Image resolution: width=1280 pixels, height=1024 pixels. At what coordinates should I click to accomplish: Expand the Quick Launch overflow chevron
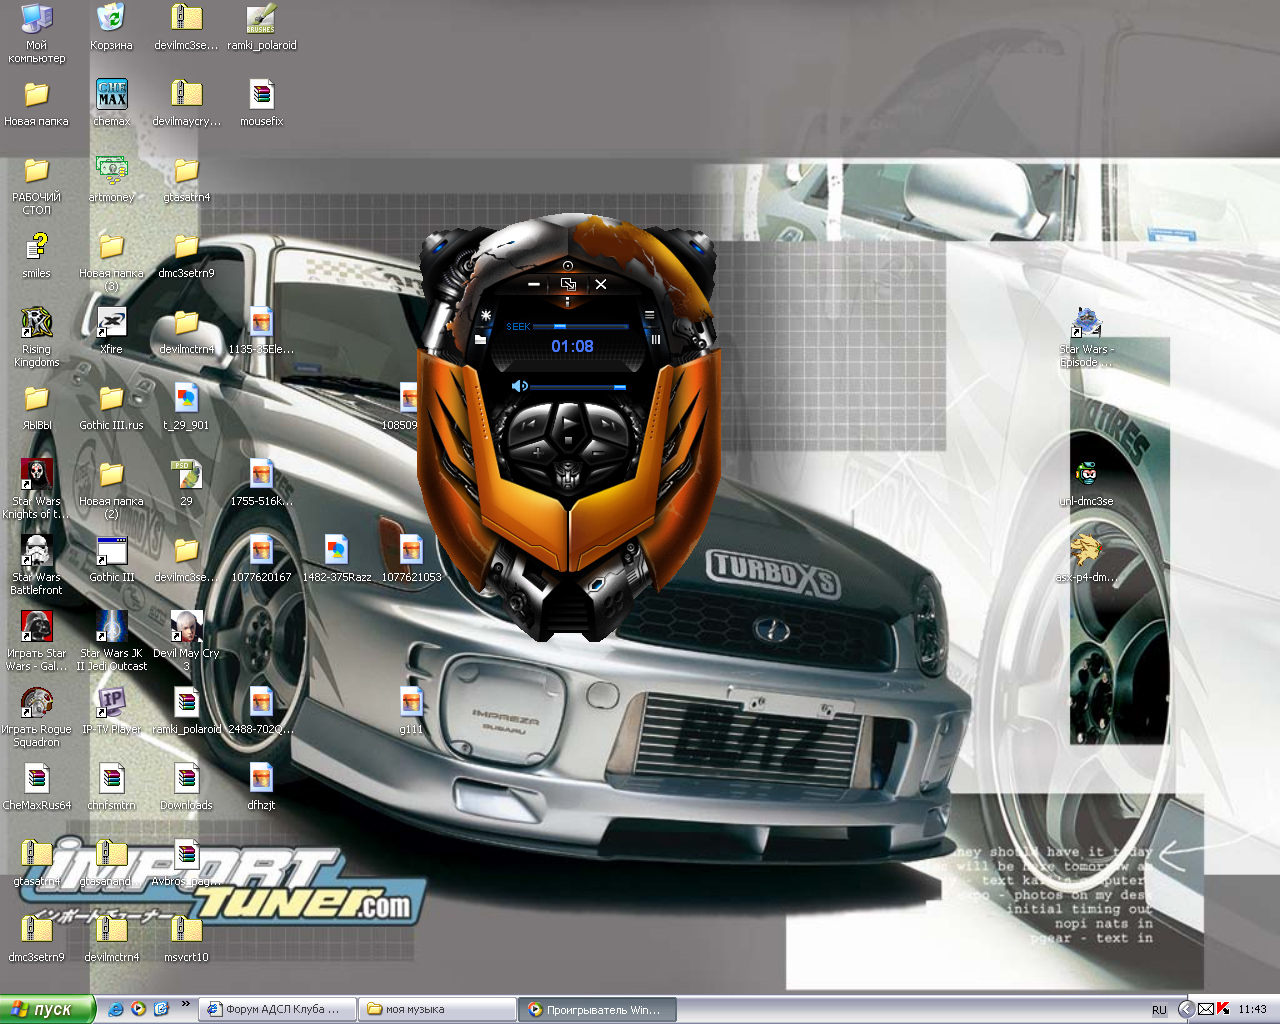185,1004
